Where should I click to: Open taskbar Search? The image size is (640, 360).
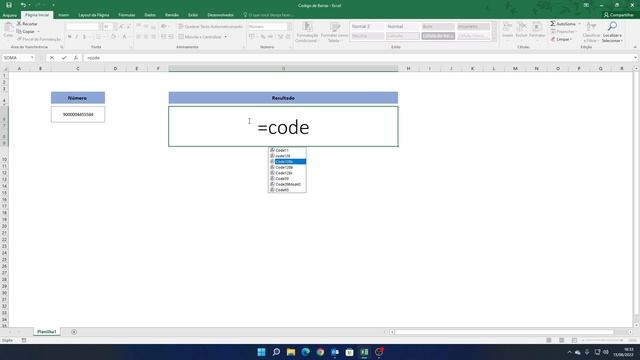coord(276,352)
